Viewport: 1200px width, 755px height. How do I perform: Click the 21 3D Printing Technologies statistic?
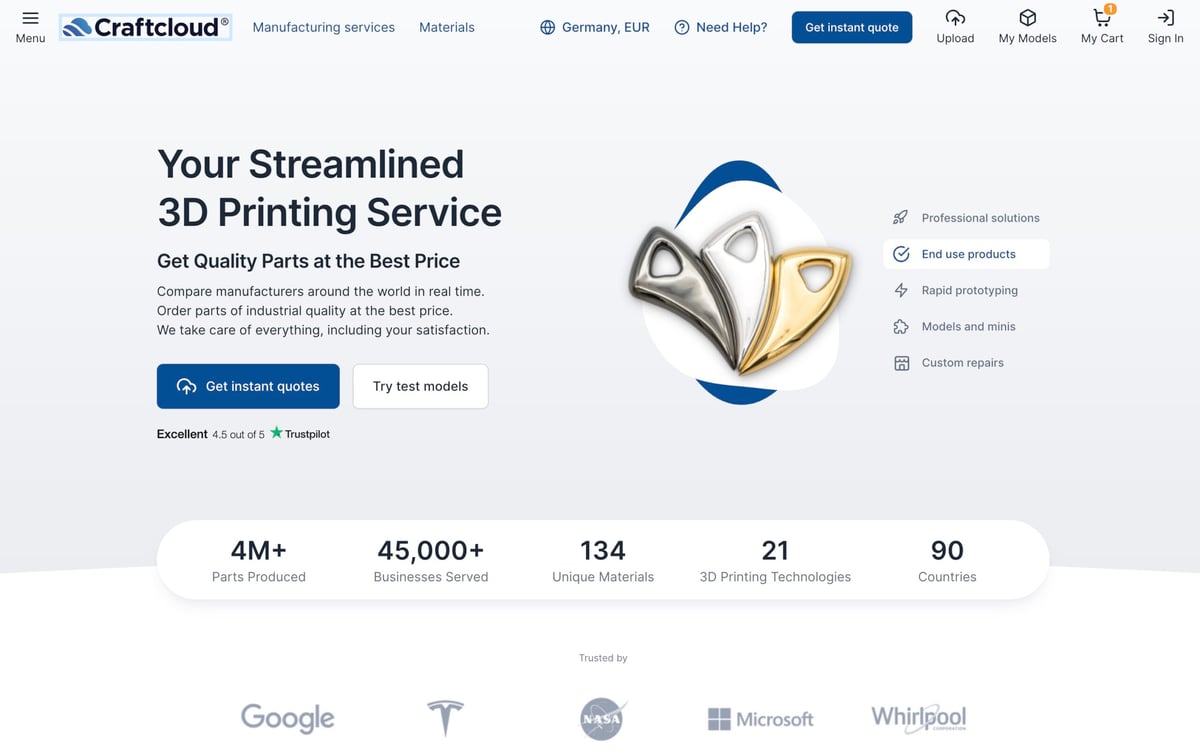pyautogui.click(x=775, y=561)
